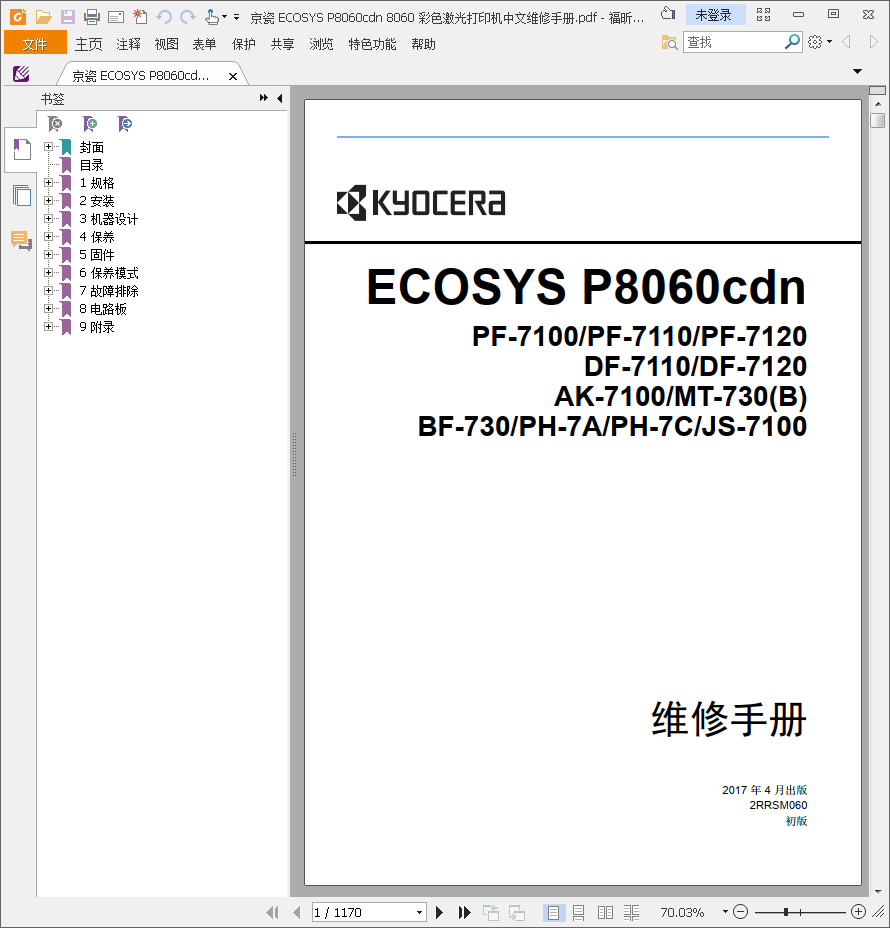The image size is (890, 928).
Task: Open the 文件 menu
Action: pyautogui.click(x=35, y=44)
